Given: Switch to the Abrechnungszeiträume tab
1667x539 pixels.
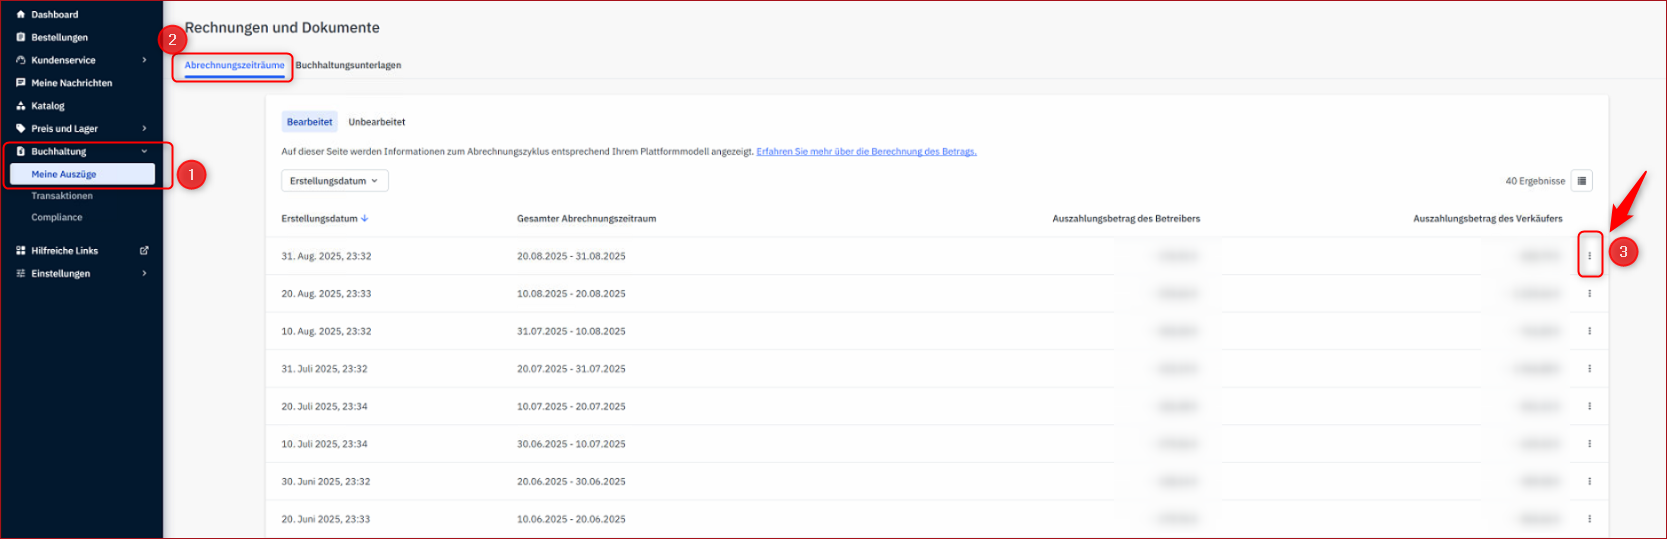Looking at the screenshot, I should 234,66.
